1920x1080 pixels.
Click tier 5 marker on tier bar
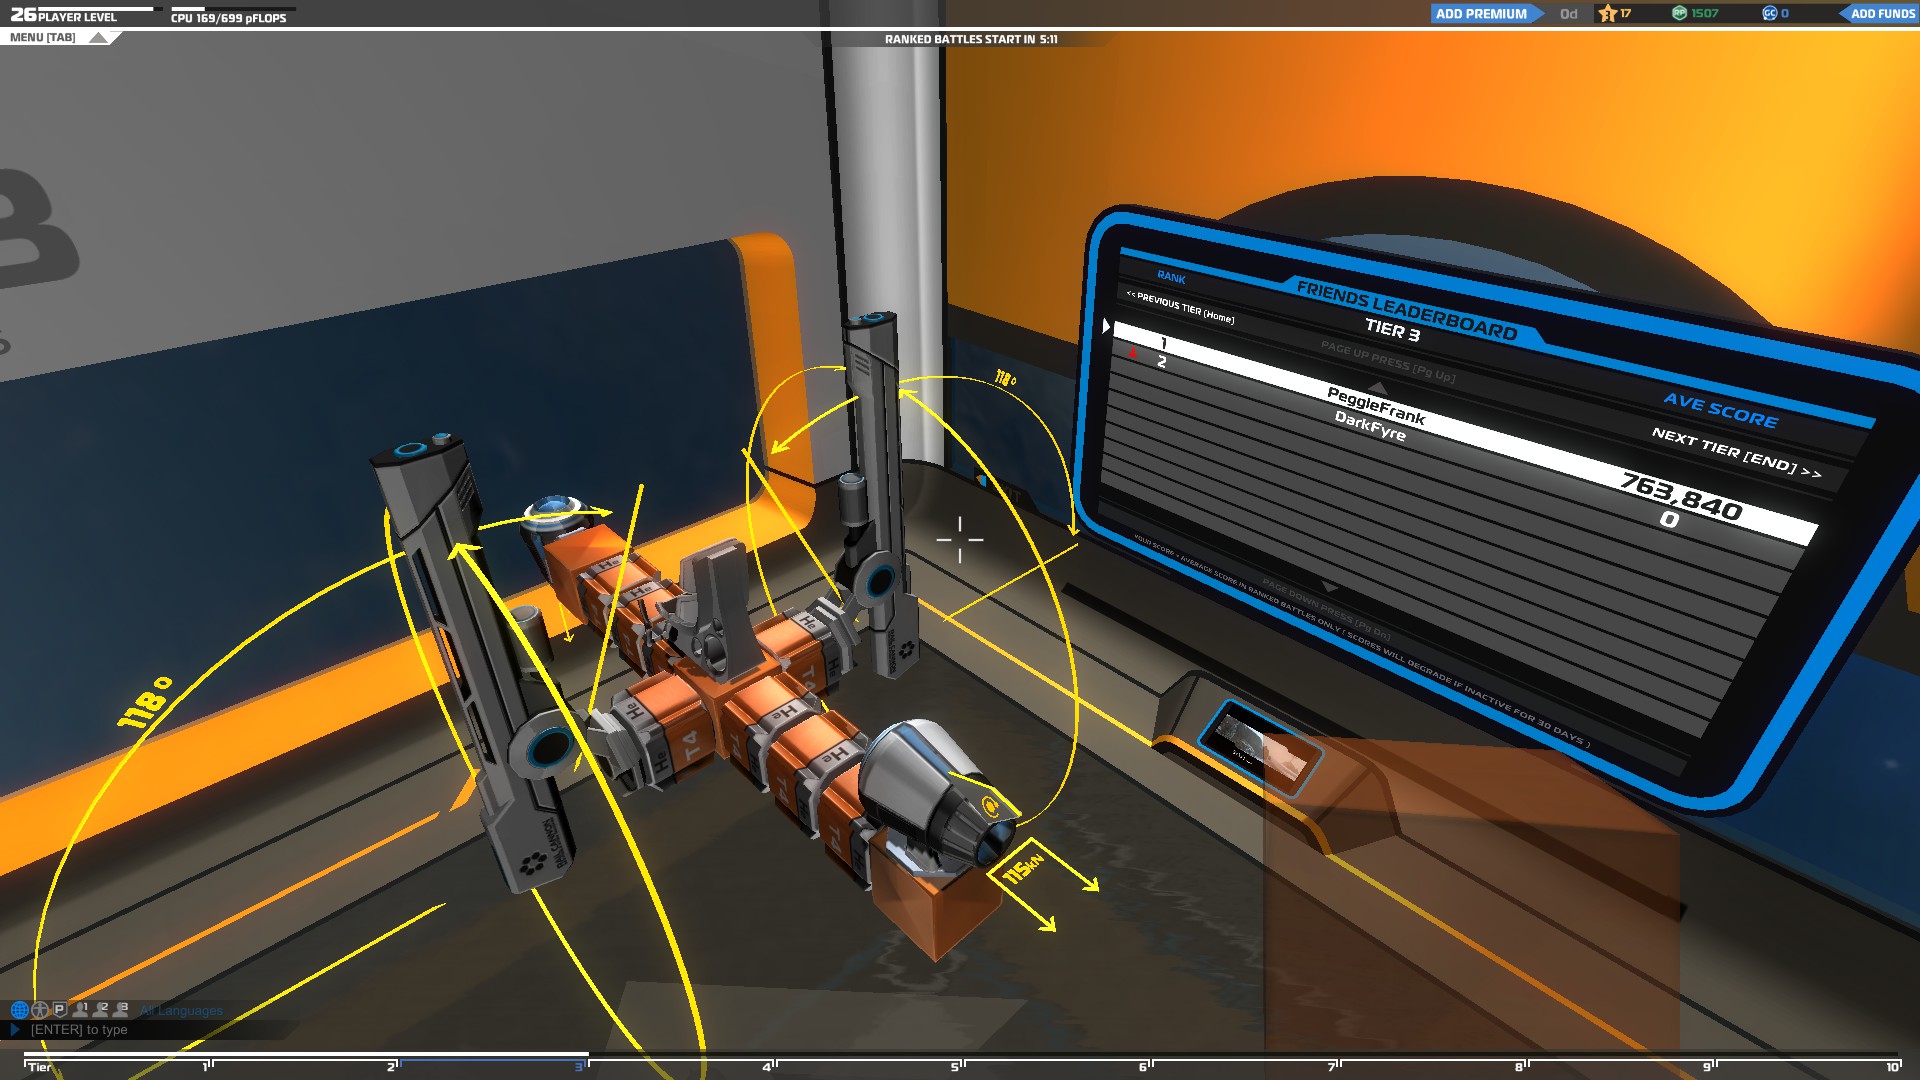956,1067
